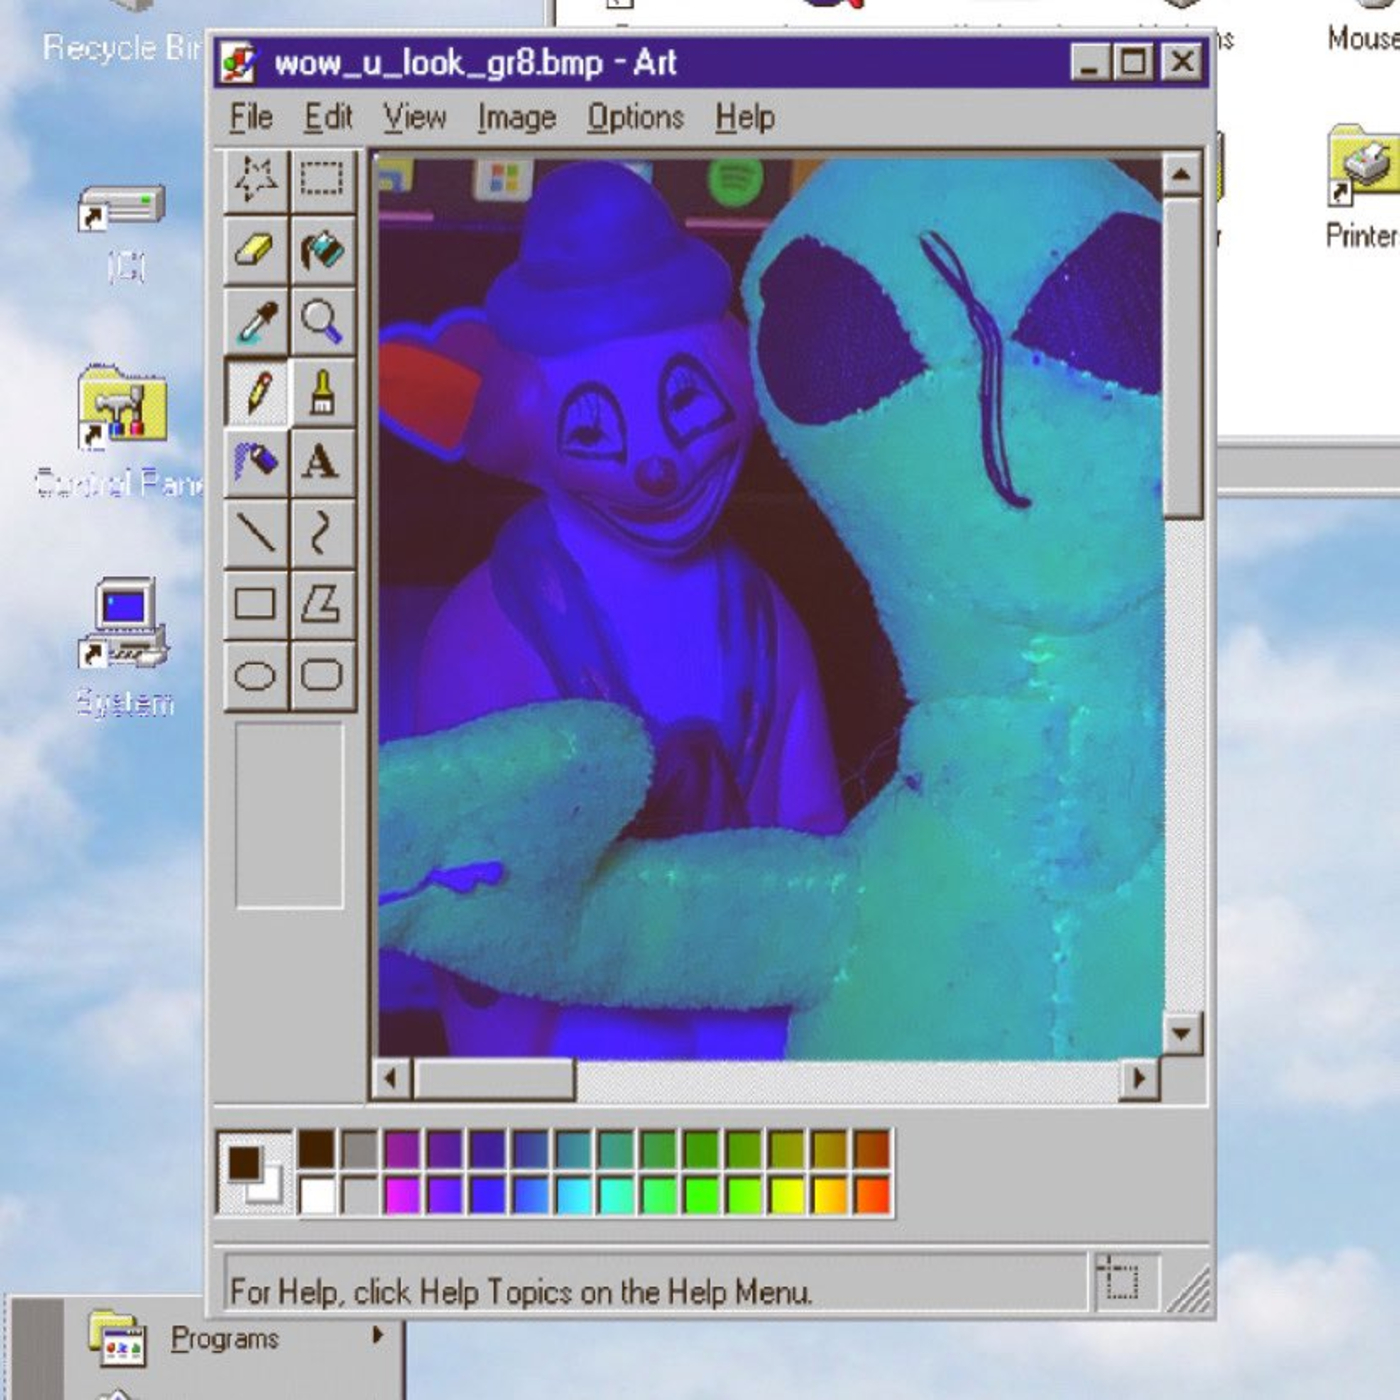Open the File menu
This screenshot has height=1400, width=1400.
coord(251,118)
